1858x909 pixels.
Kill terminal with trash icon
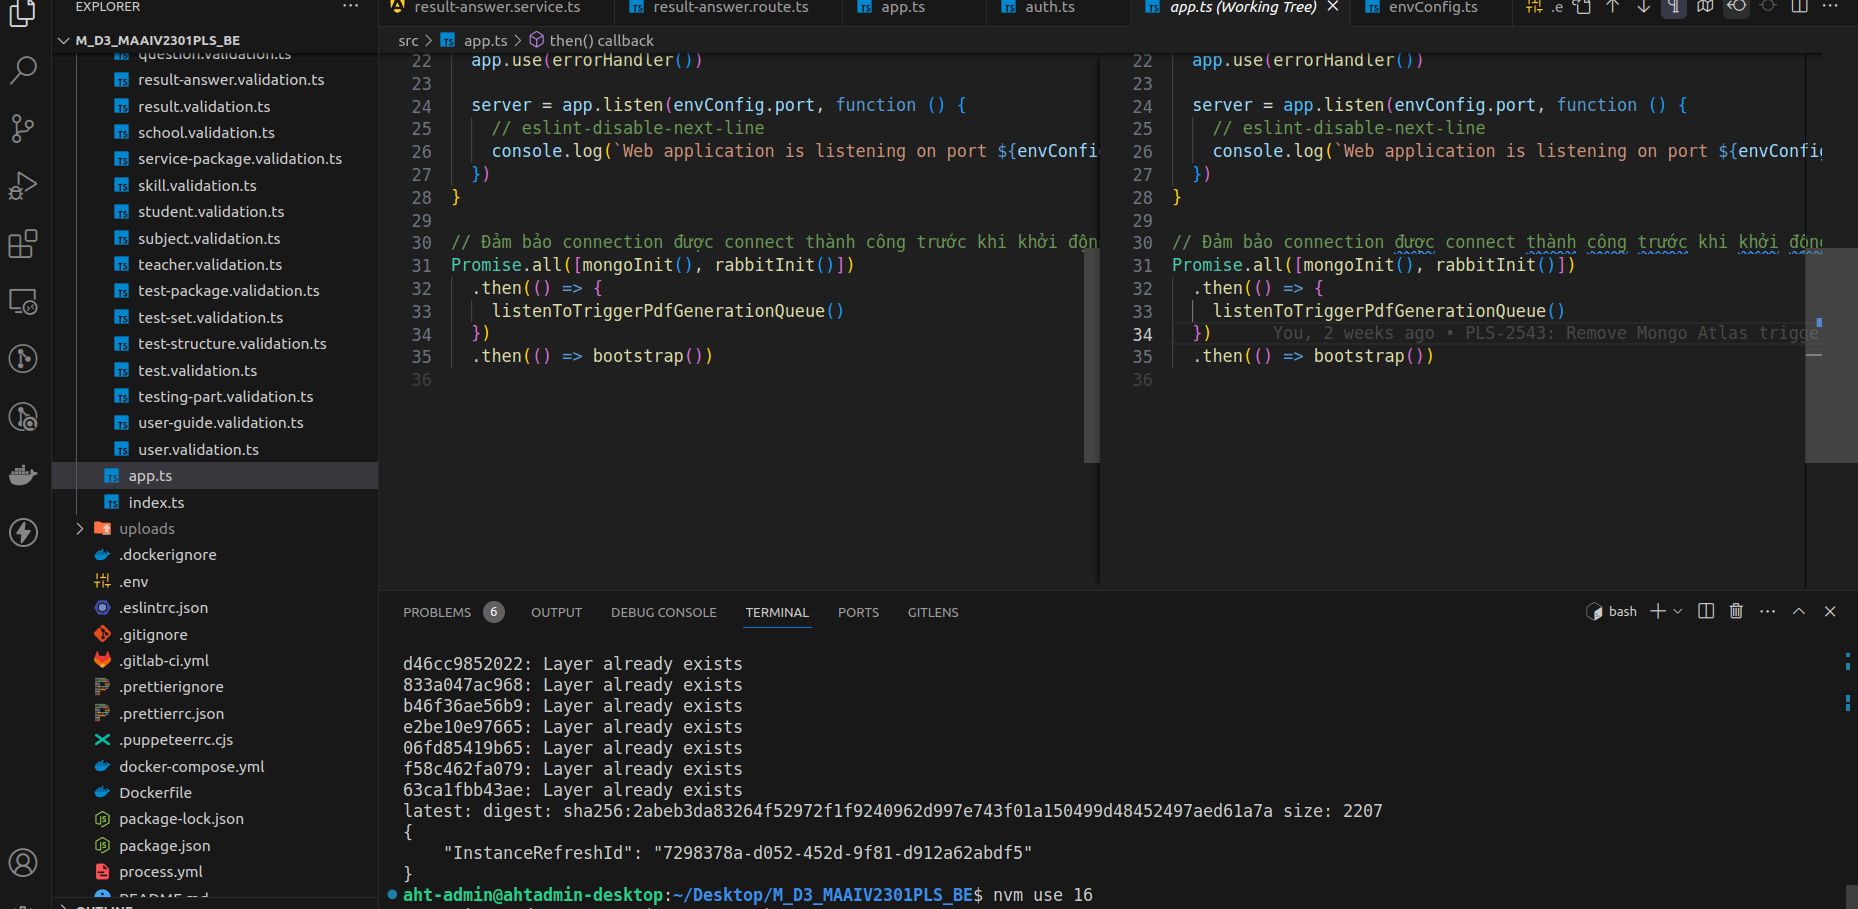point(1736,611)
